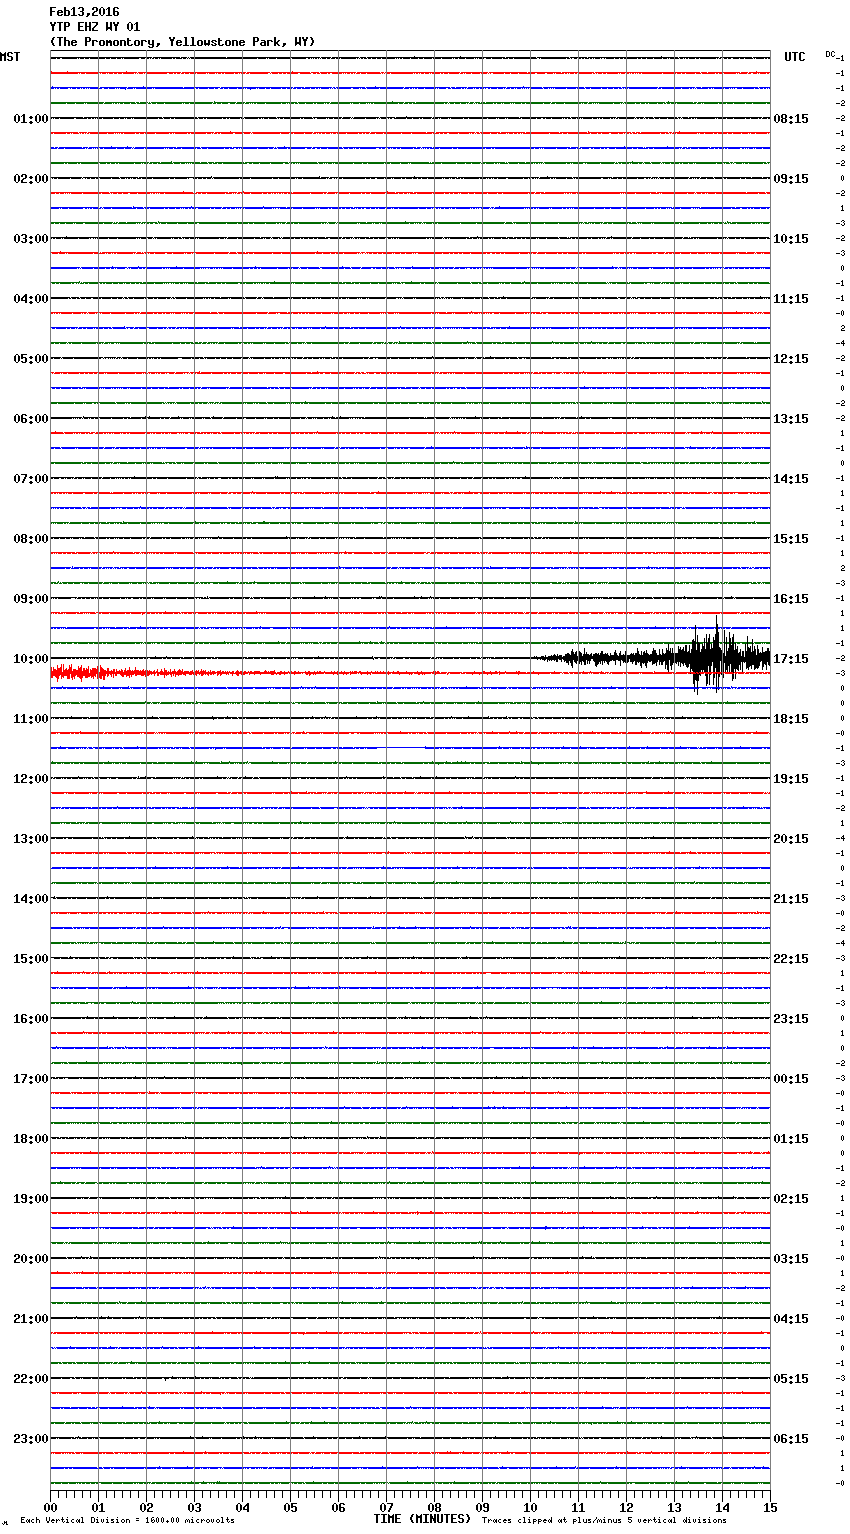This screenshot has width=850, height=1534.
Task: Click the DC column header
Action: pos(830,54)
